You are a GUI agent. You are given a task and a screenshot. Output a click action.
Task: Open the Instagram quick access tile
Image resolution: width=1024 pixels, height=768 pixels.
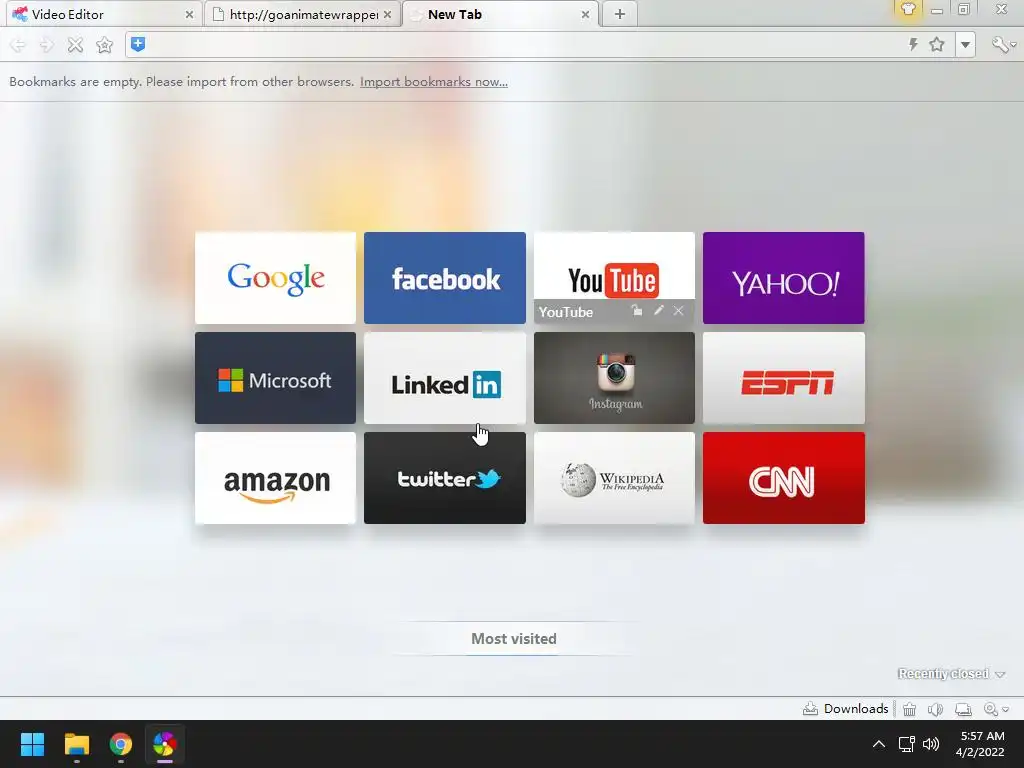click(615, 377)
